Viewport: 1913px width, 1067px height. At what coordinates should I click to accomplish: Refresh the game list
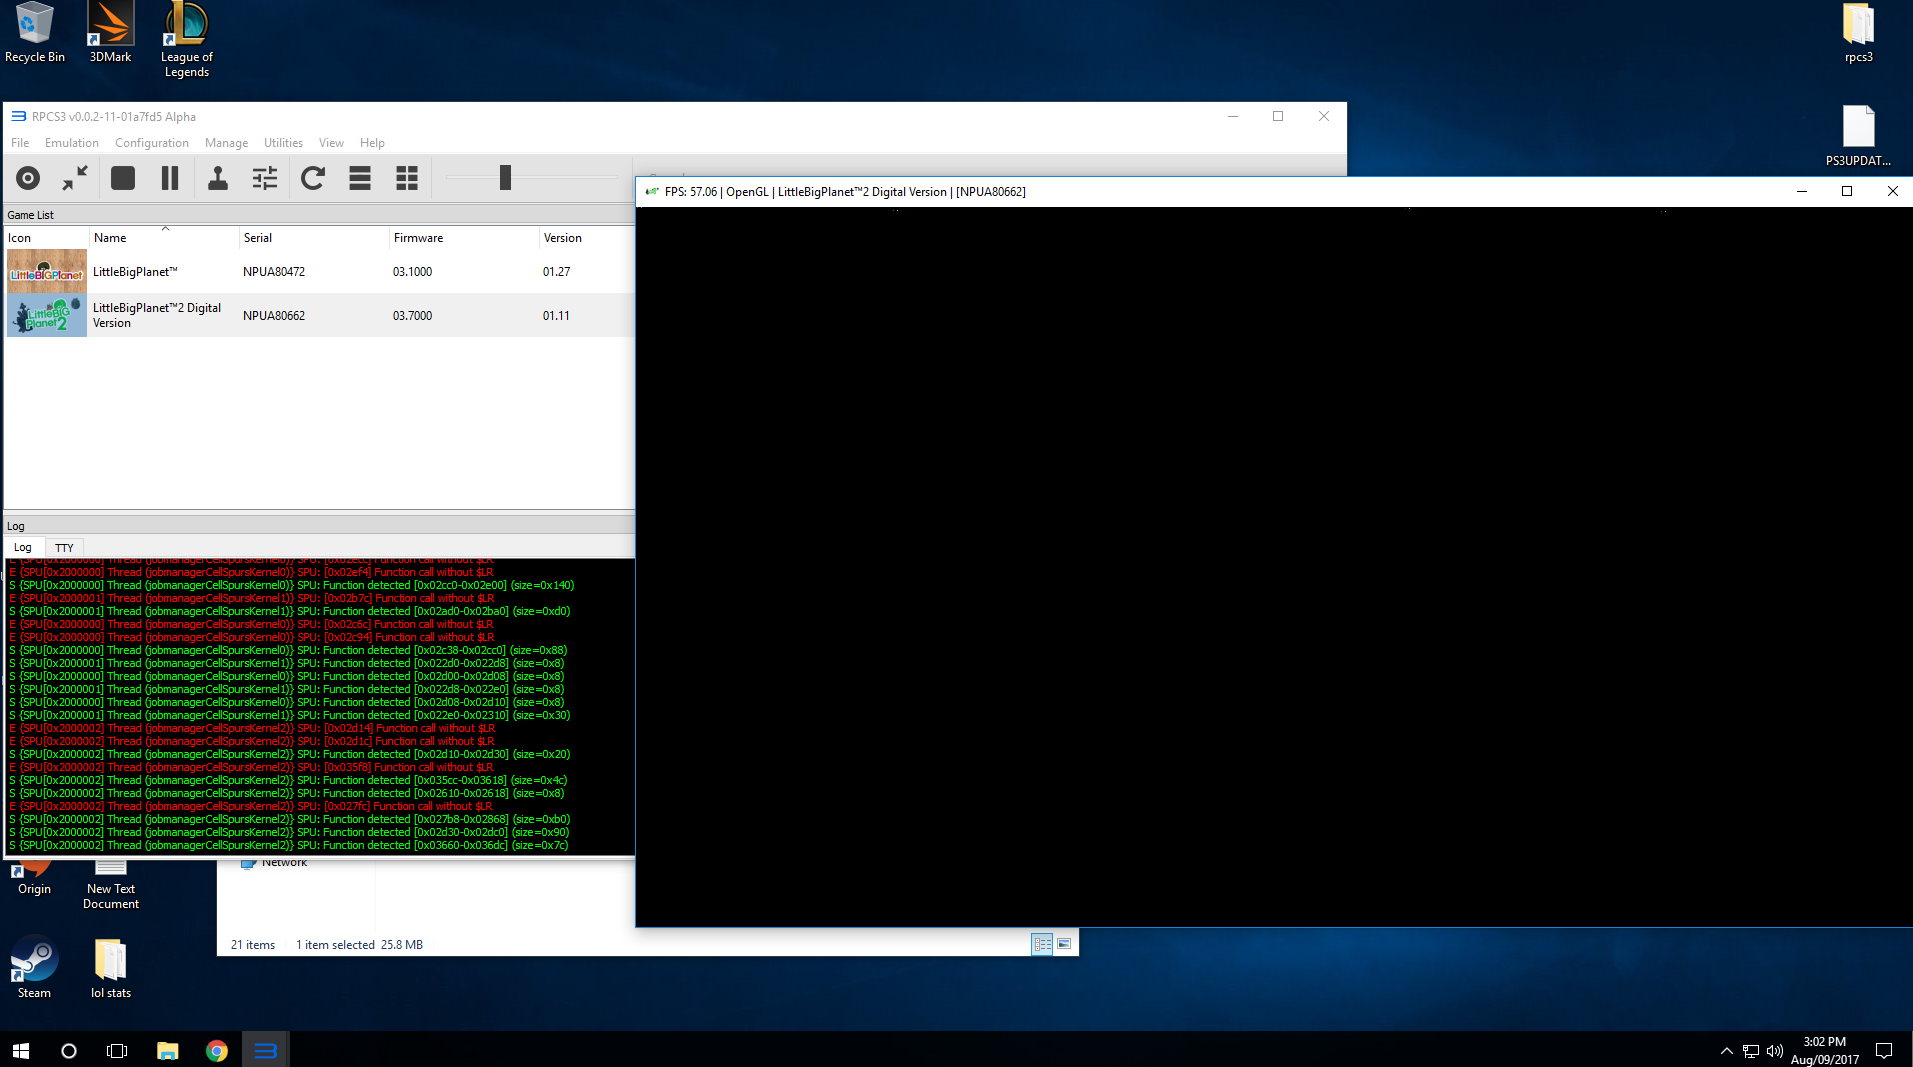[x=313, y=178]
